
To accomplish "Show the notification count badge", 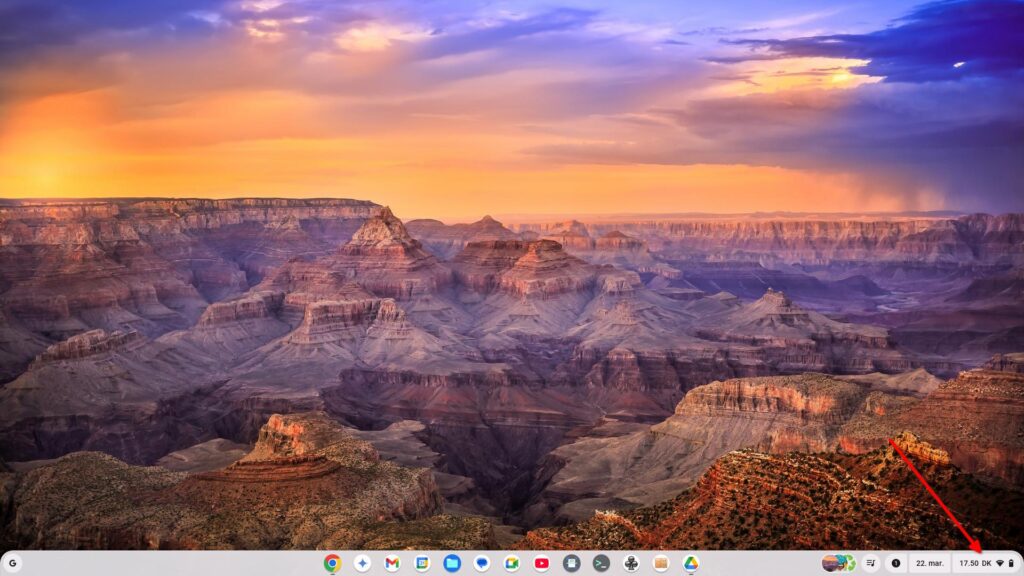I will pyautogui.click(x=896, y=563).
